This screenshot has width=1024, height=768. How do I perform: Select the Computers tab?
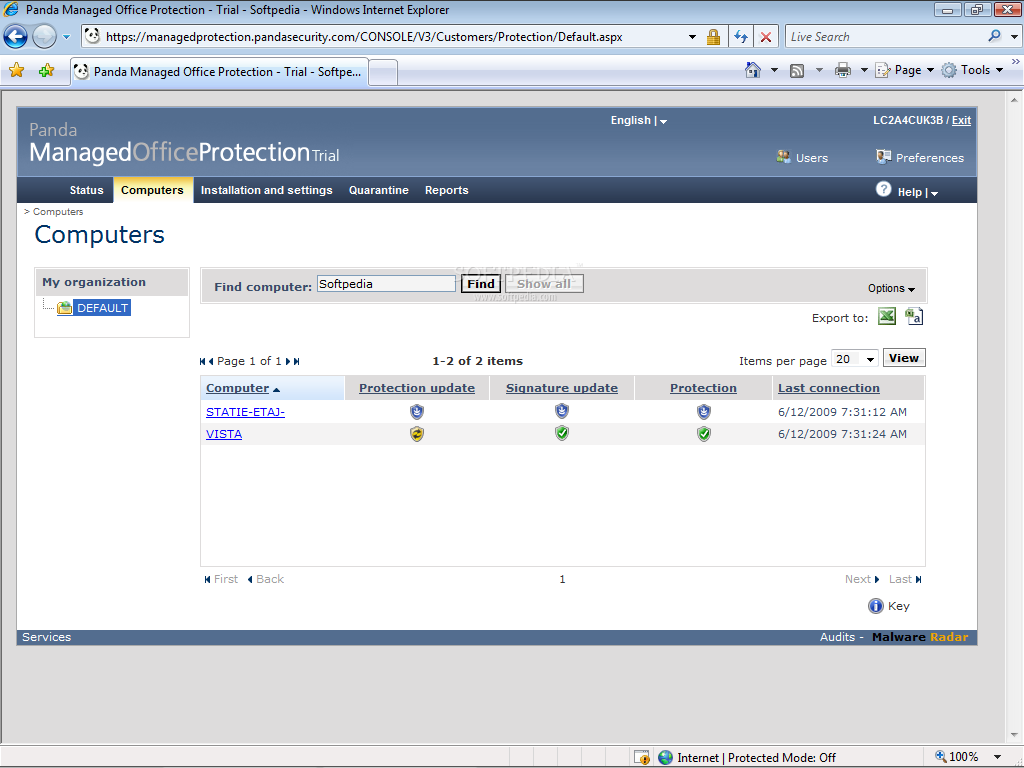(x=153, y=190)
